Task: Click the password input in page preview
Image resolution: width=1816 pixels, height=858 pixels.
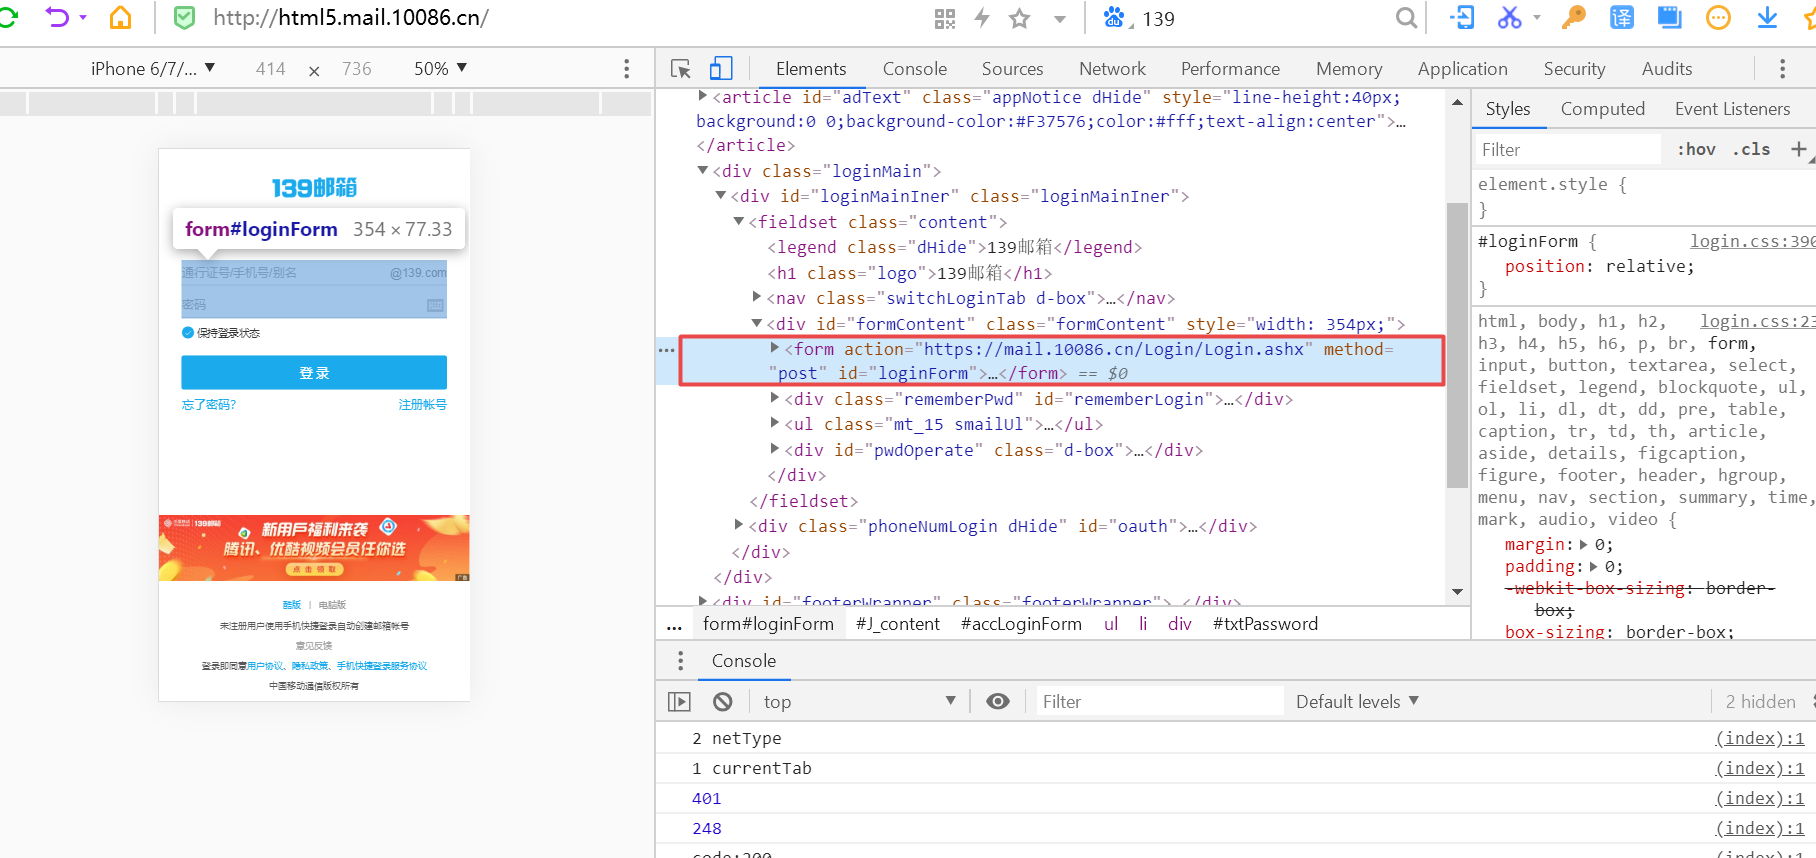Action: [314, 304]
